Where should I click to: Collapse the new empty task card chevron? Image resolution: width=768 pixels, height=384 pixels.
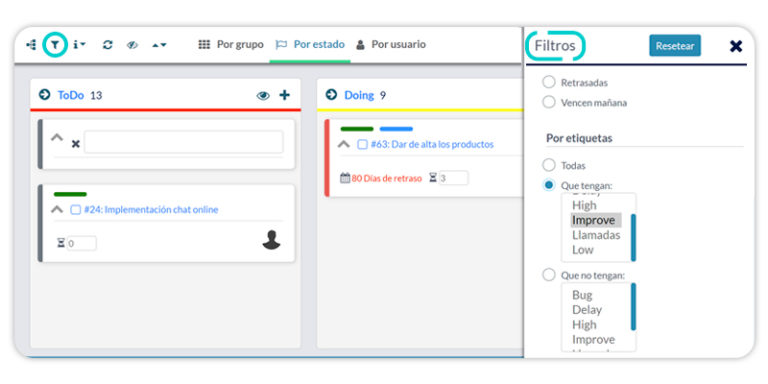[57, 138]
